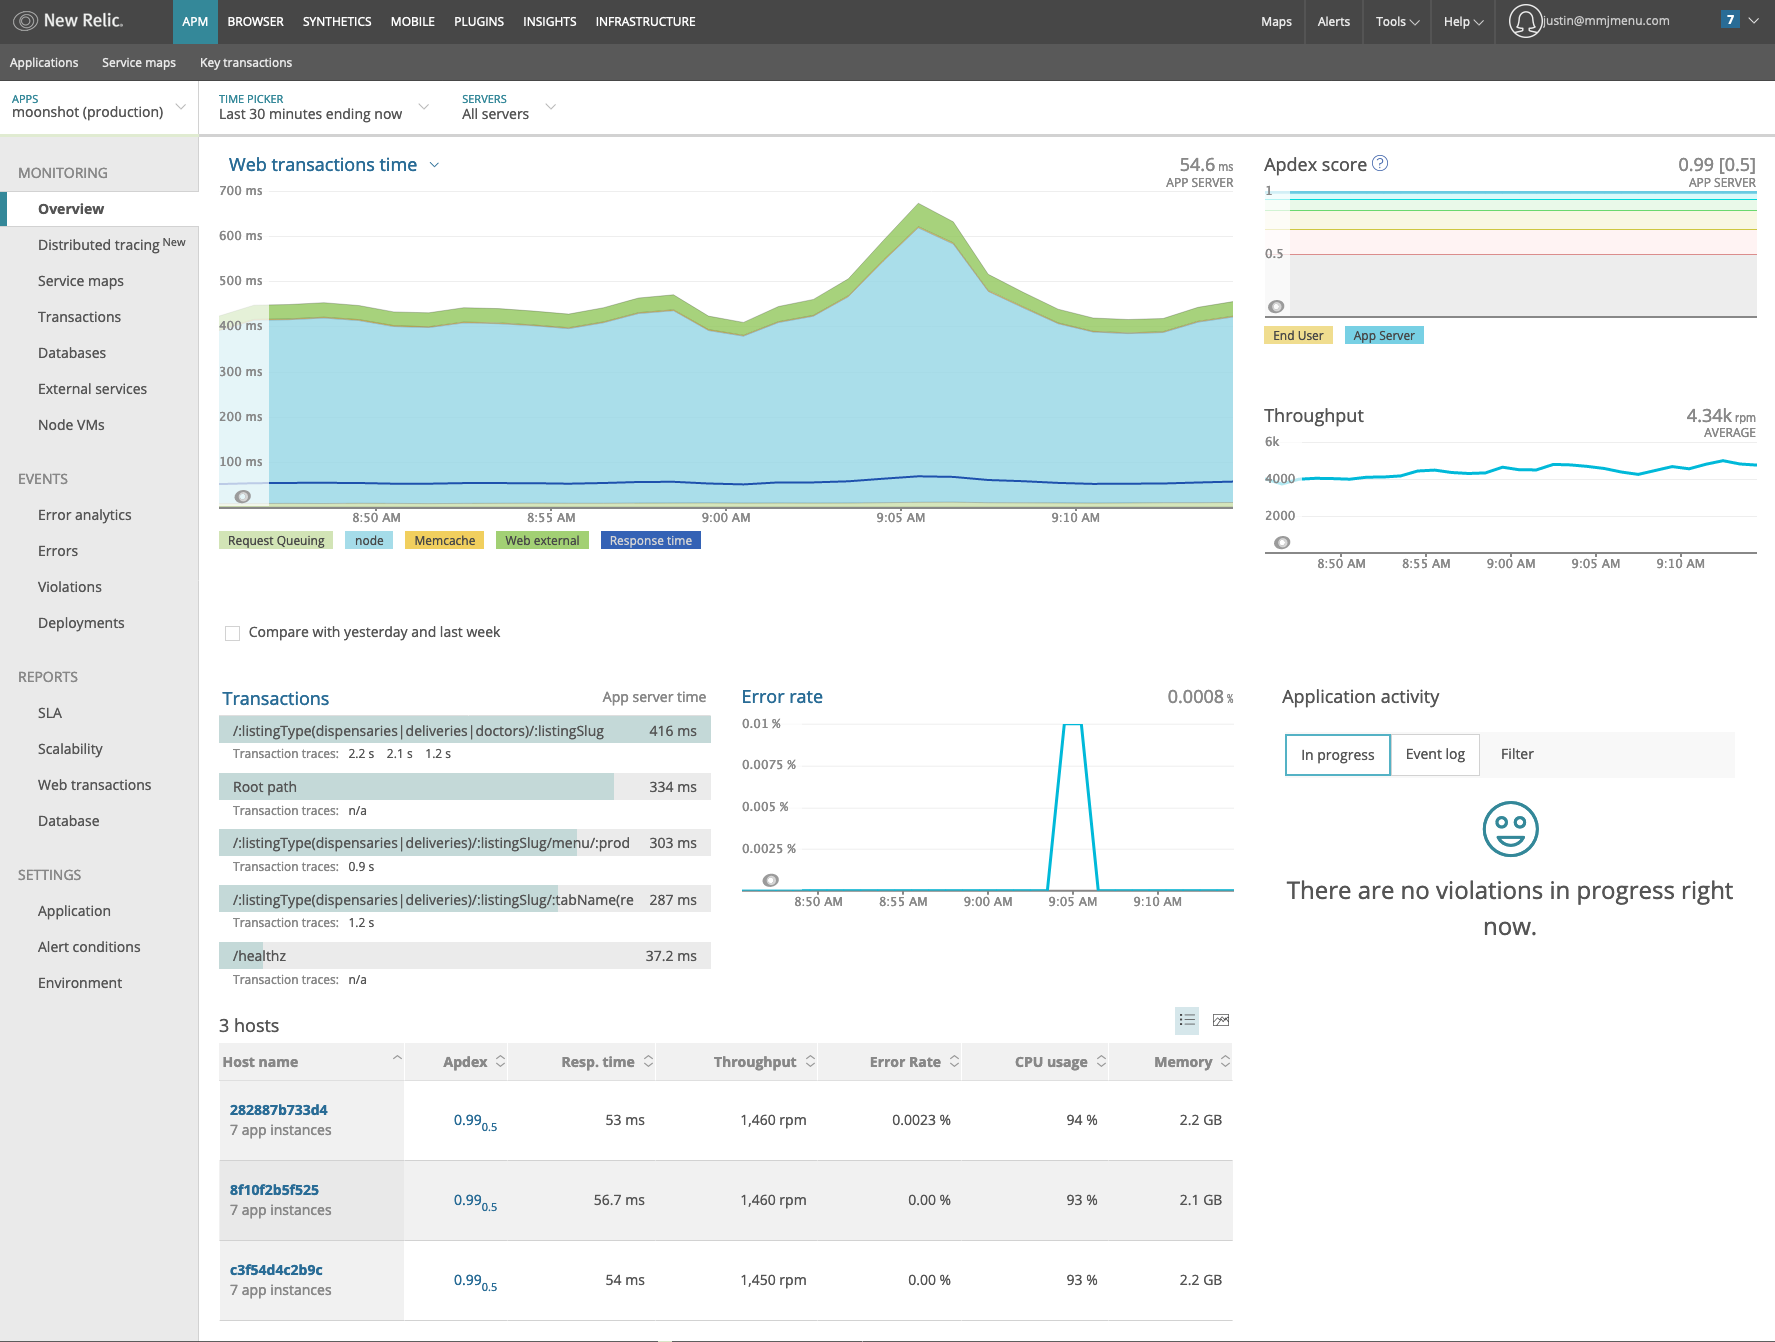Open the Alerts link in top bar
This screenshot has height=1342, width=1775.
[x=1333, y=22]
